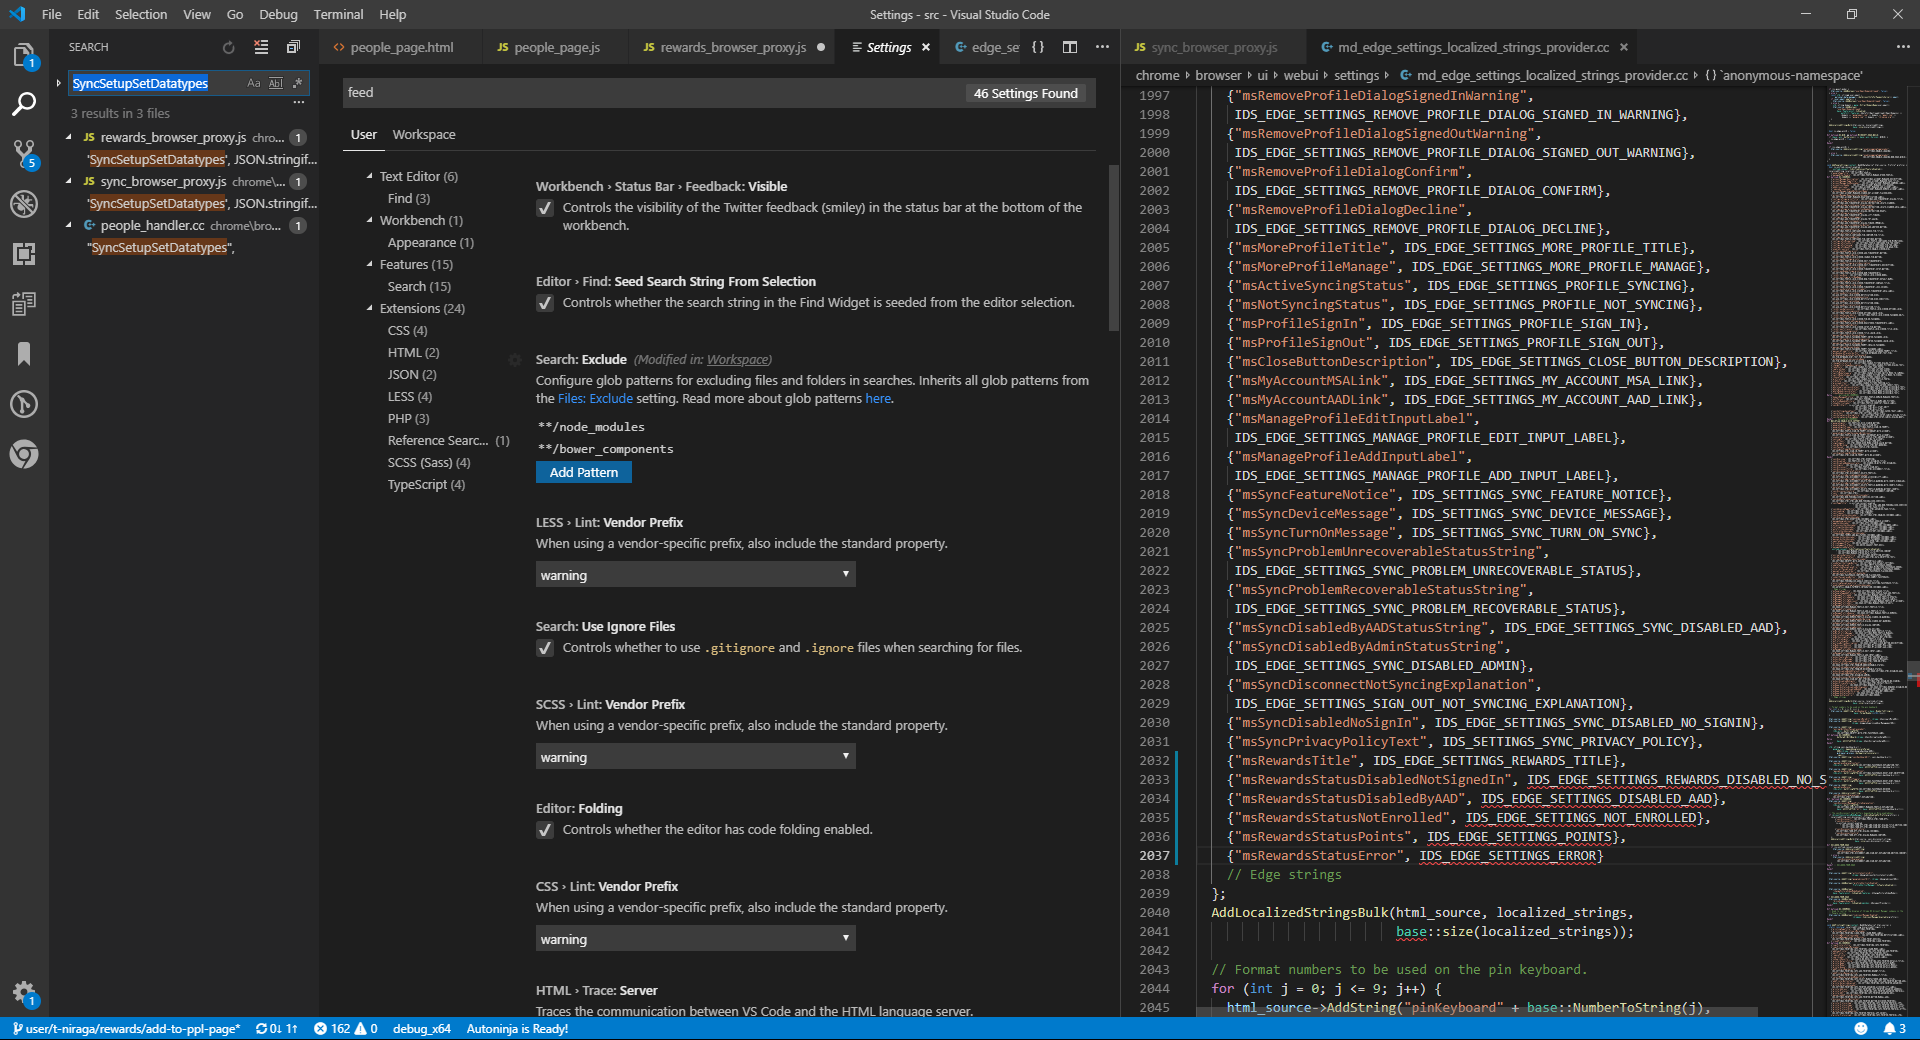Click the feedback smiley in status bar

pos(1861,1028)
